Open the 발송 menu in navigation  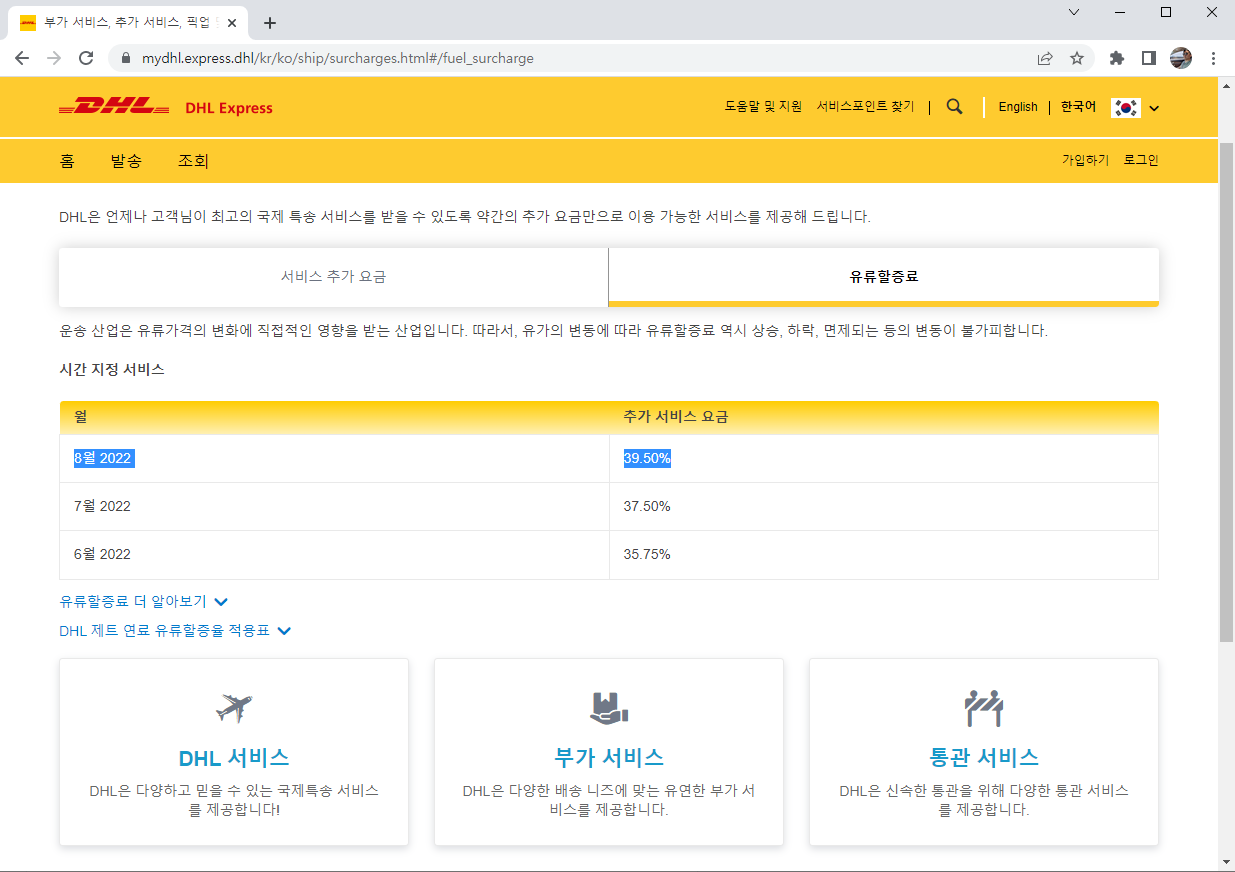[x=126, y=161]
